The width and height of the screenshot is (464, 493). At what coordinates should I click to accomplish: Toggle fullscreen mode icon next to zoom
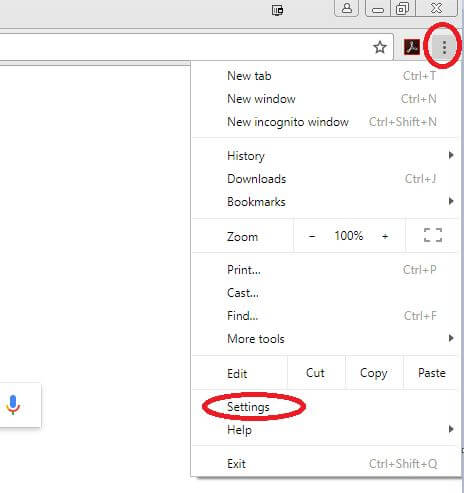point(433,235)
